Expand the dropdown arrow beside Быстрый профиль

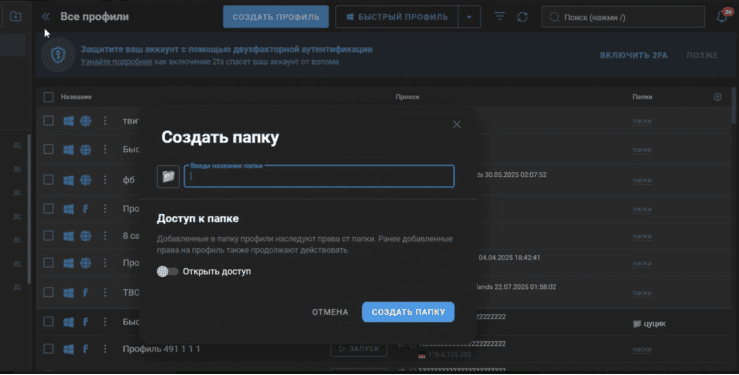click(469, 17)
